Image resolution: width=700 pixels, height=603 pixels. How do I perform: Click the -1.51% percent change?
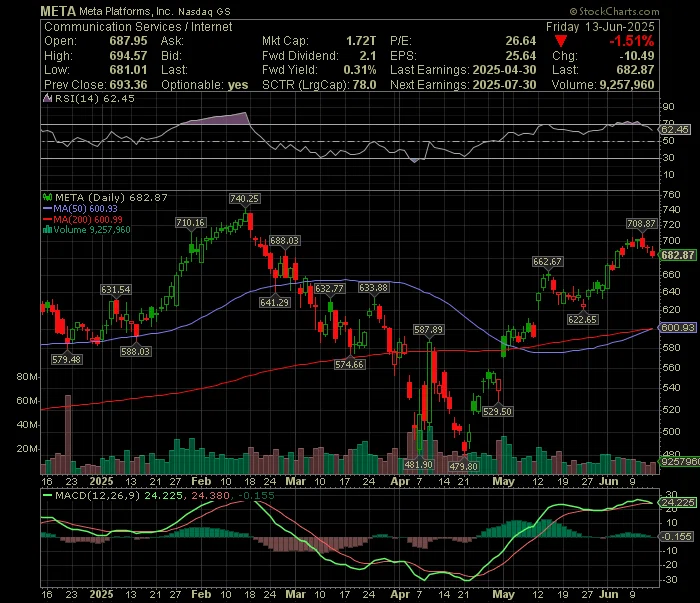[x=632, y=42]
